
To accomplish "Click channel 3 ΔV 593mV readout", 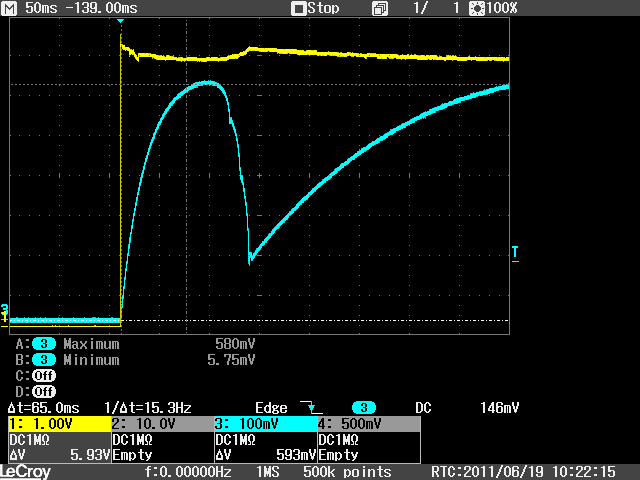I will pos(266,455).
